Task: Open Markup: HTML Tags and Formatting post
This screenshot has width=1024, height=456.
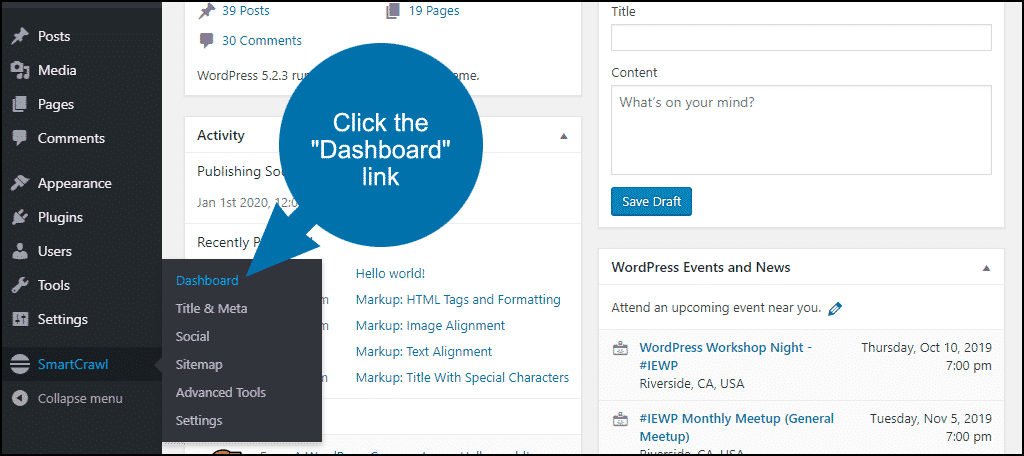Action: pyautogui.click(x=458, y=300)
